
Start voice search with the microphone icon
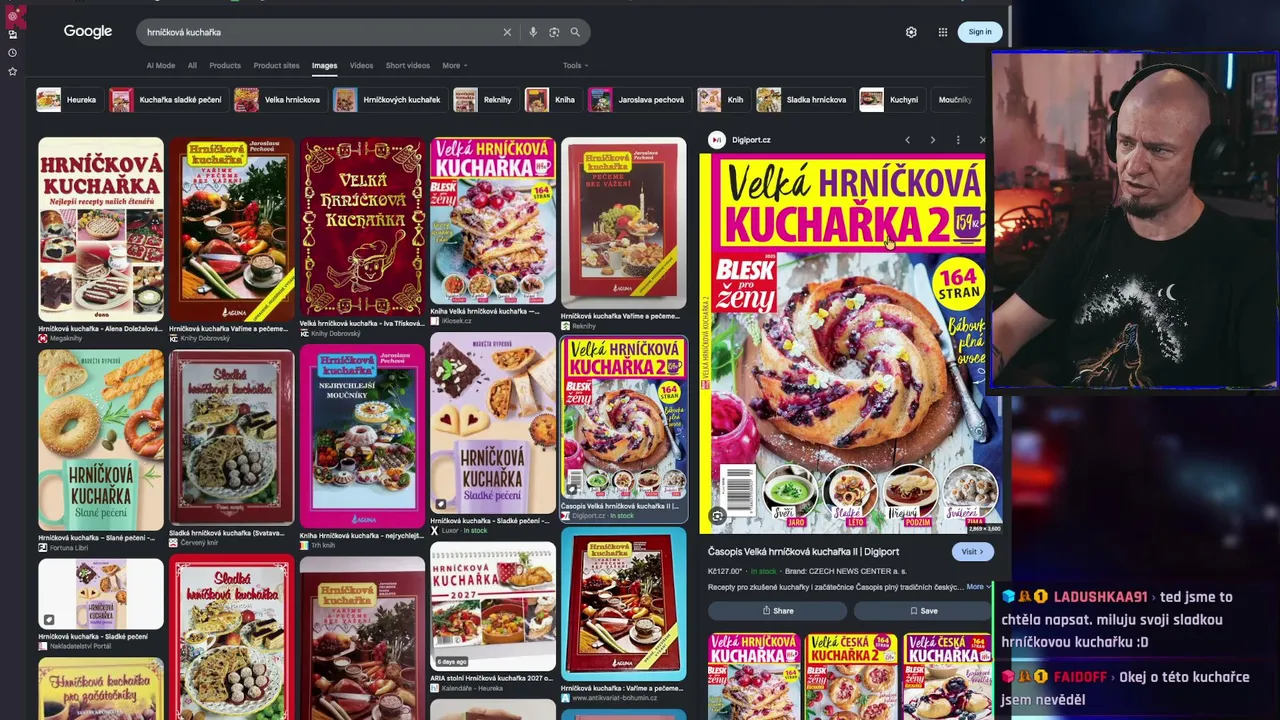pyautogui.click(x=533, y=32)
